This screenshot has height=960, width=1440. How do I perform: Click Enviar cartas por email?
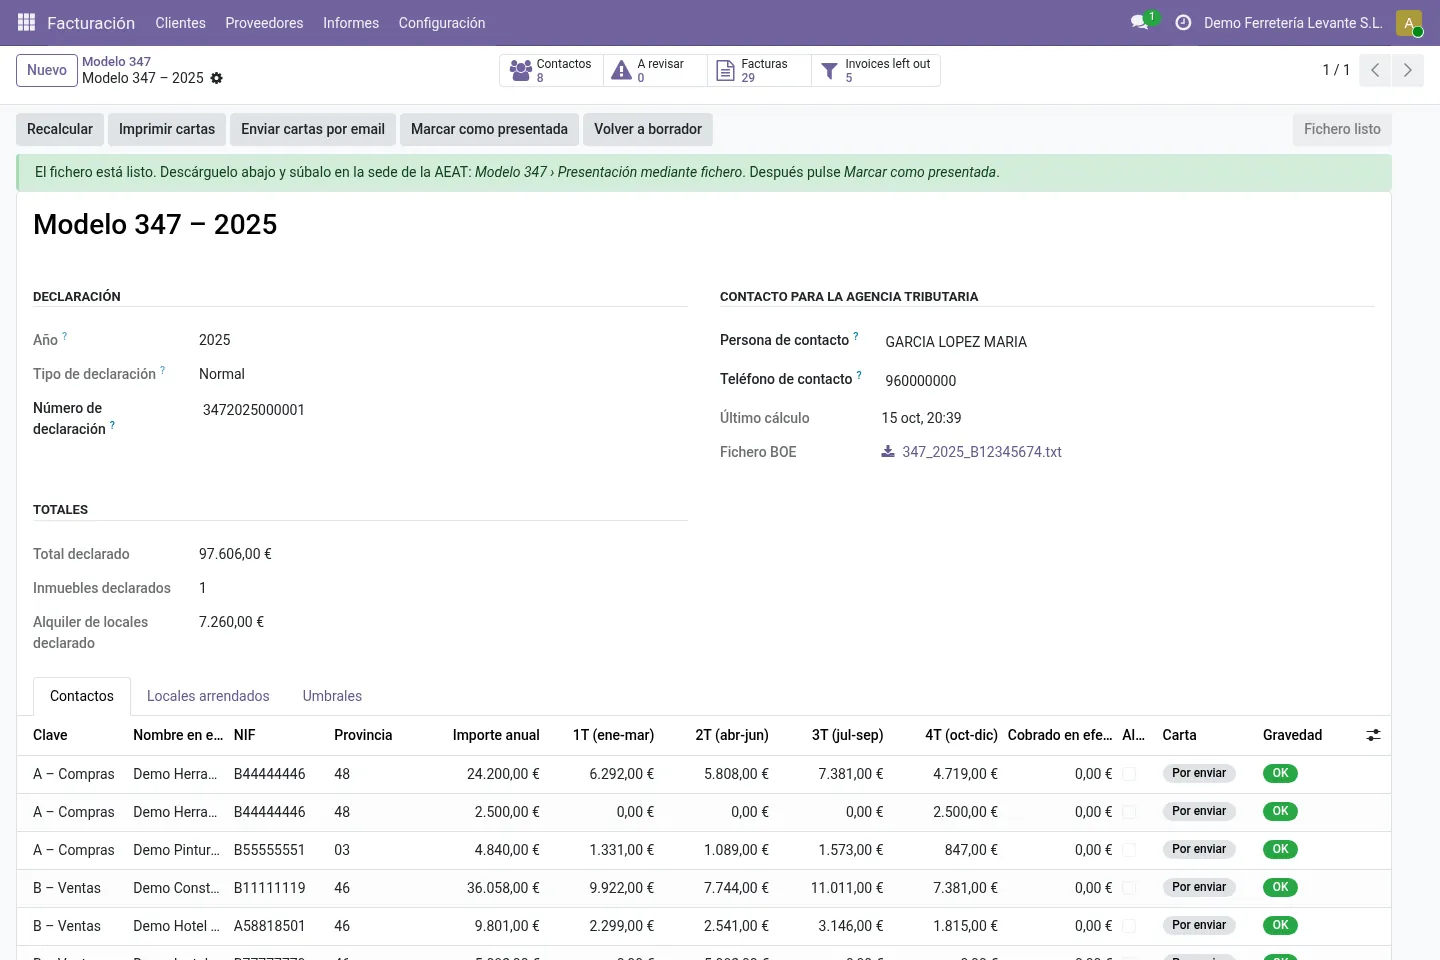pos(313,129)
